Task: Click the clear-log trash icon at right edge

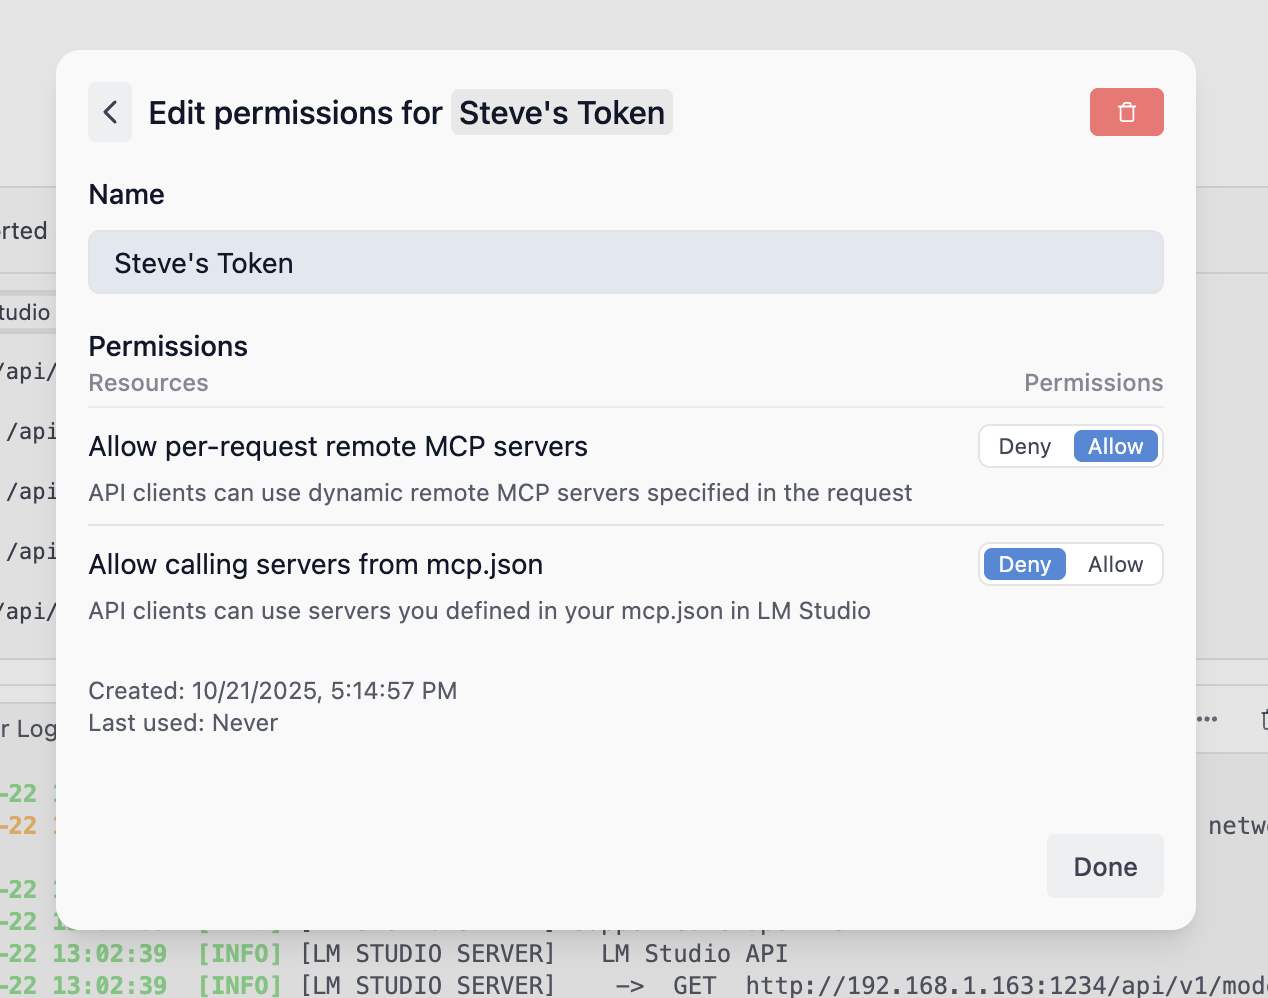Action: click(1263, 719)
